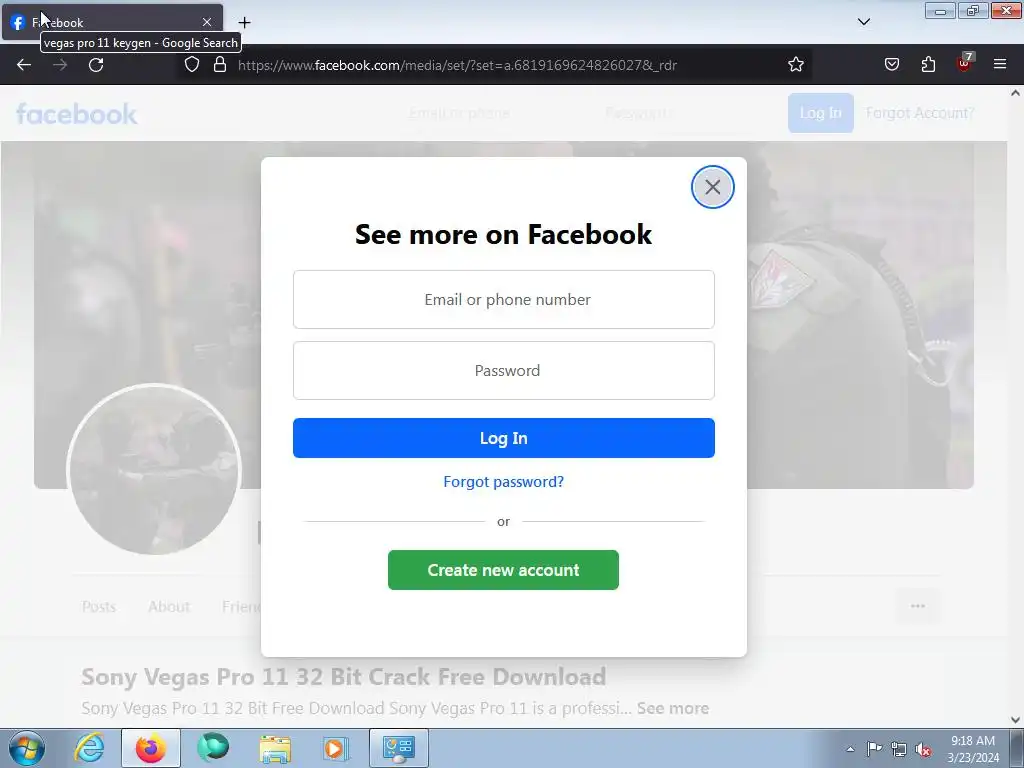Screen dimensions: 1024x768
Task: Open a new tab with plus button
Action: point(244,22)
